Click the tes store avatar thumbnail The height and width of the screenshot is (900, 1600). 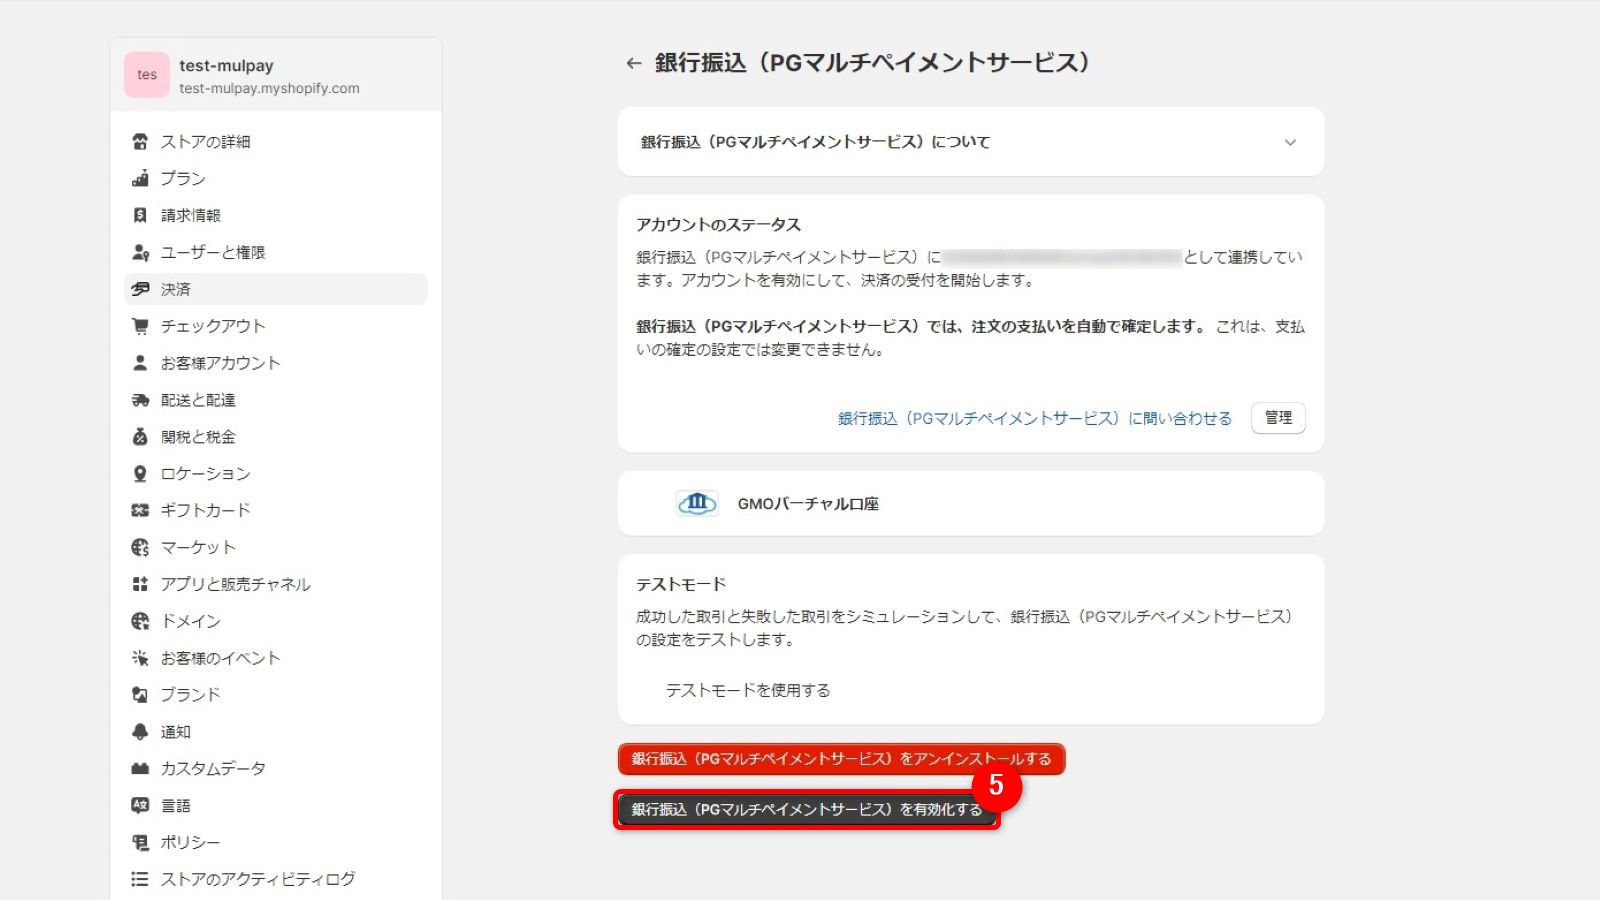146,74
